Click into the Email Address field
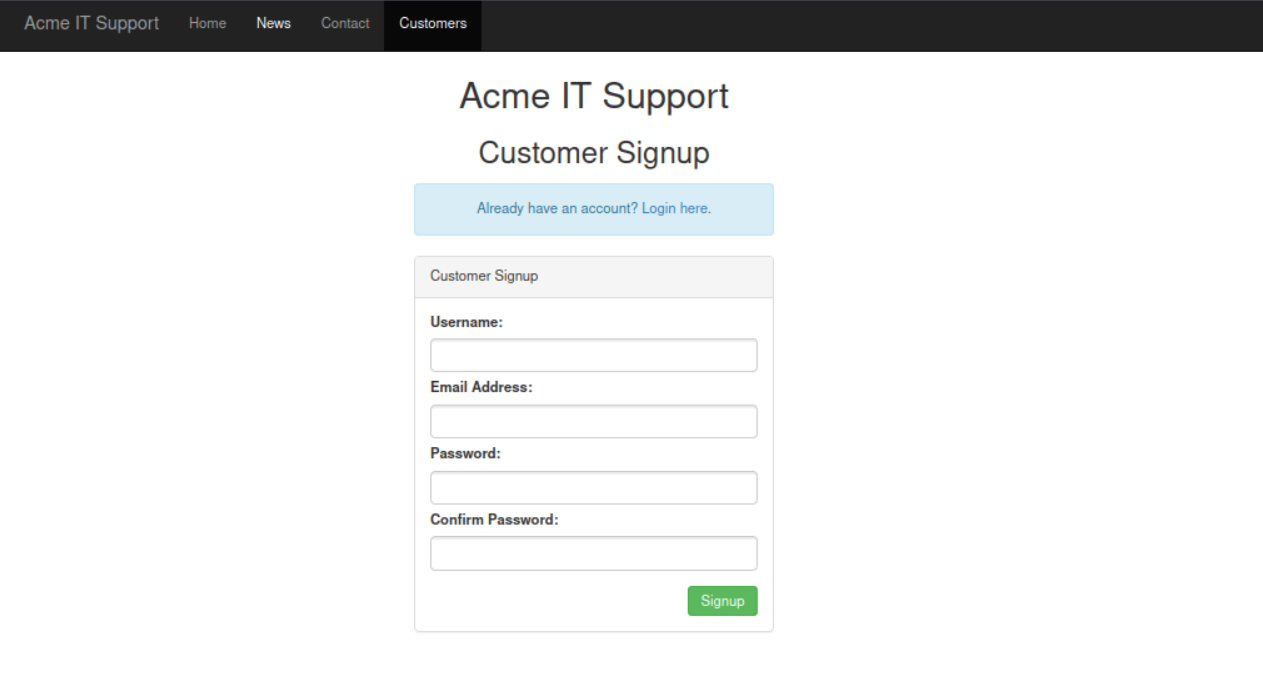The image size is (1263, 690). tap(593, 421)
